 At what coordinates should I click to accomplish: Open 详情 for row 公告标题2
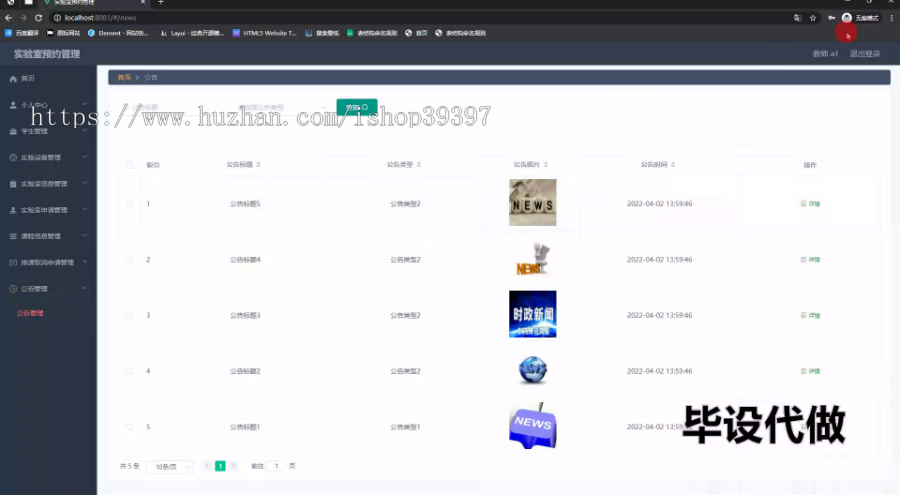tap(810, 371)
